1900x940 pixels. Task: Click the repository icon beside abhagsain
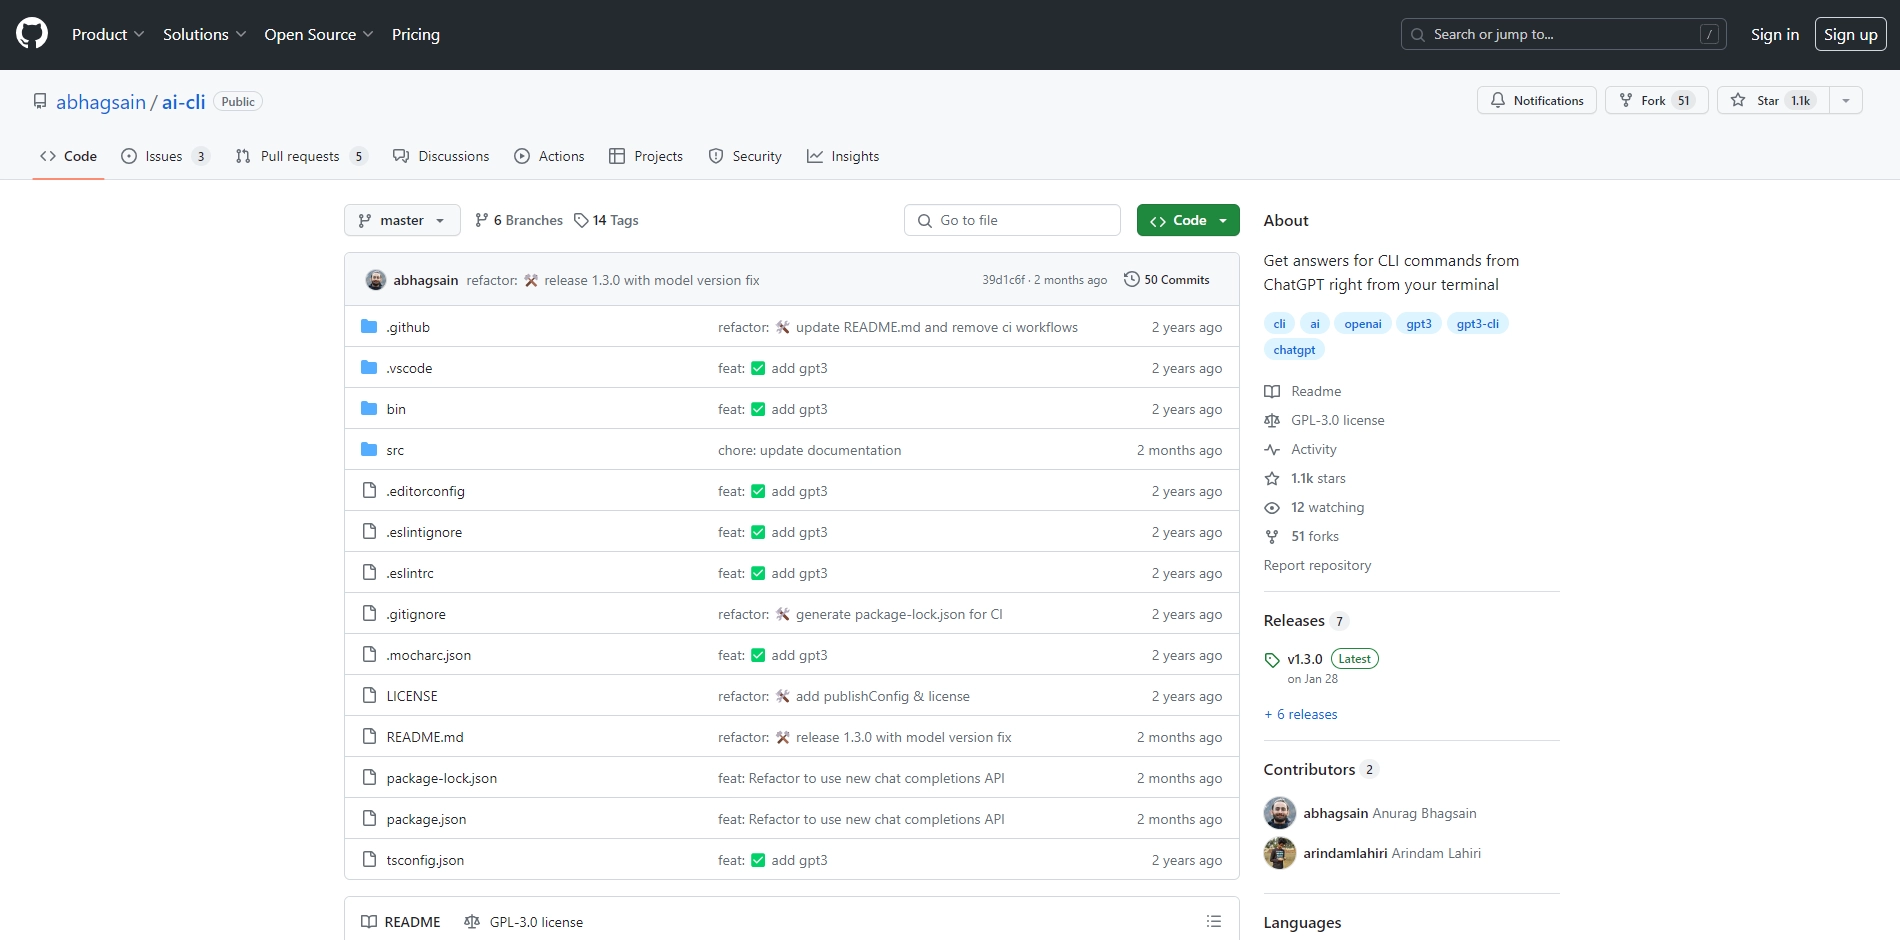point(40,102)
